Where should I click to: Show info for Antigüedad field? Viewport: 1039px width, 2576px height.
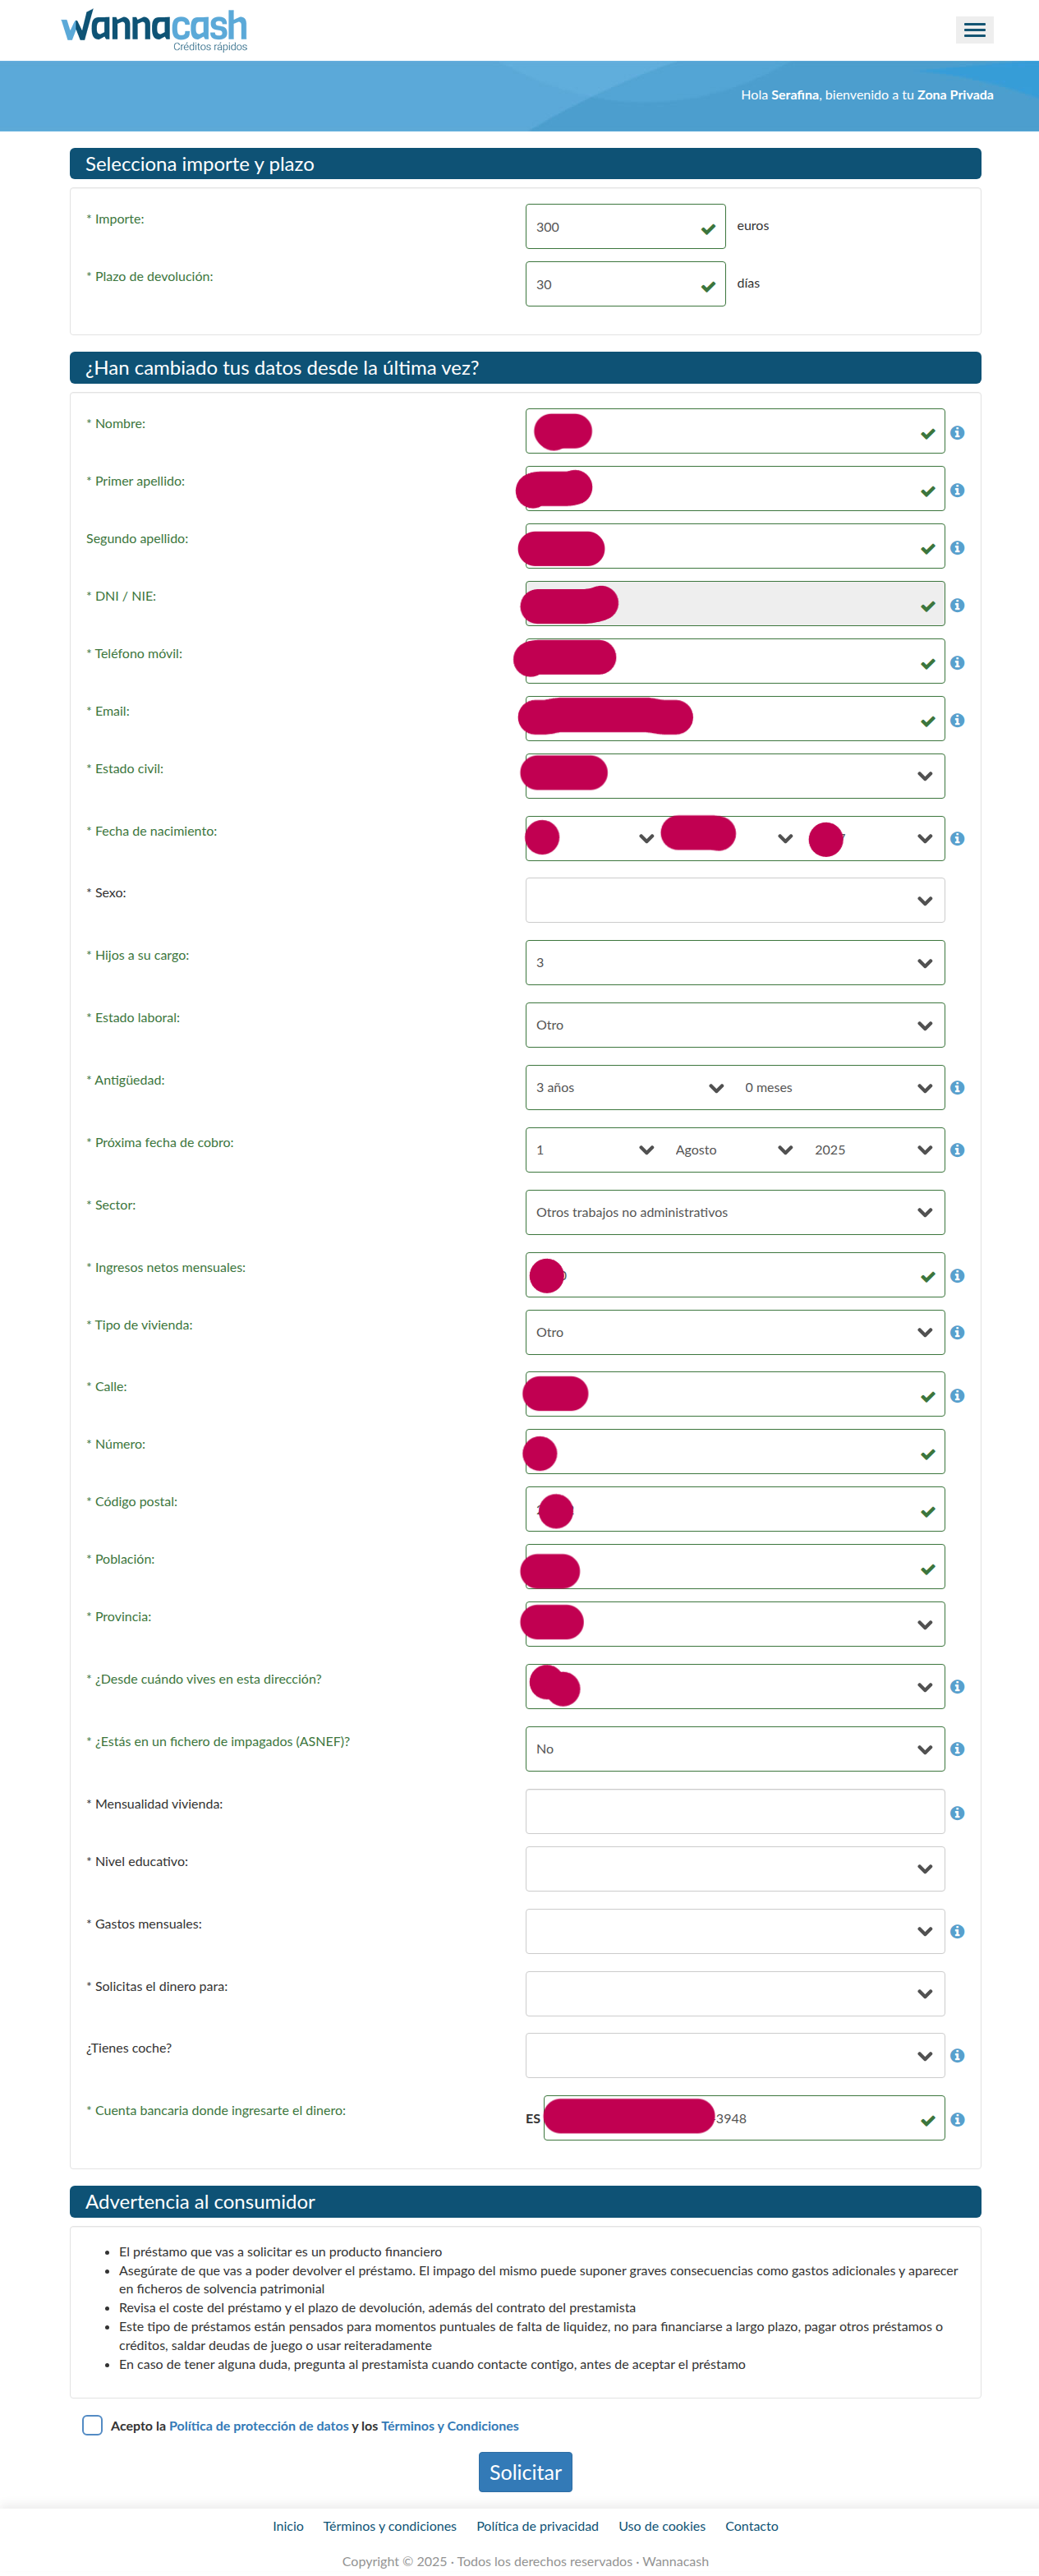pos(957,1088)
